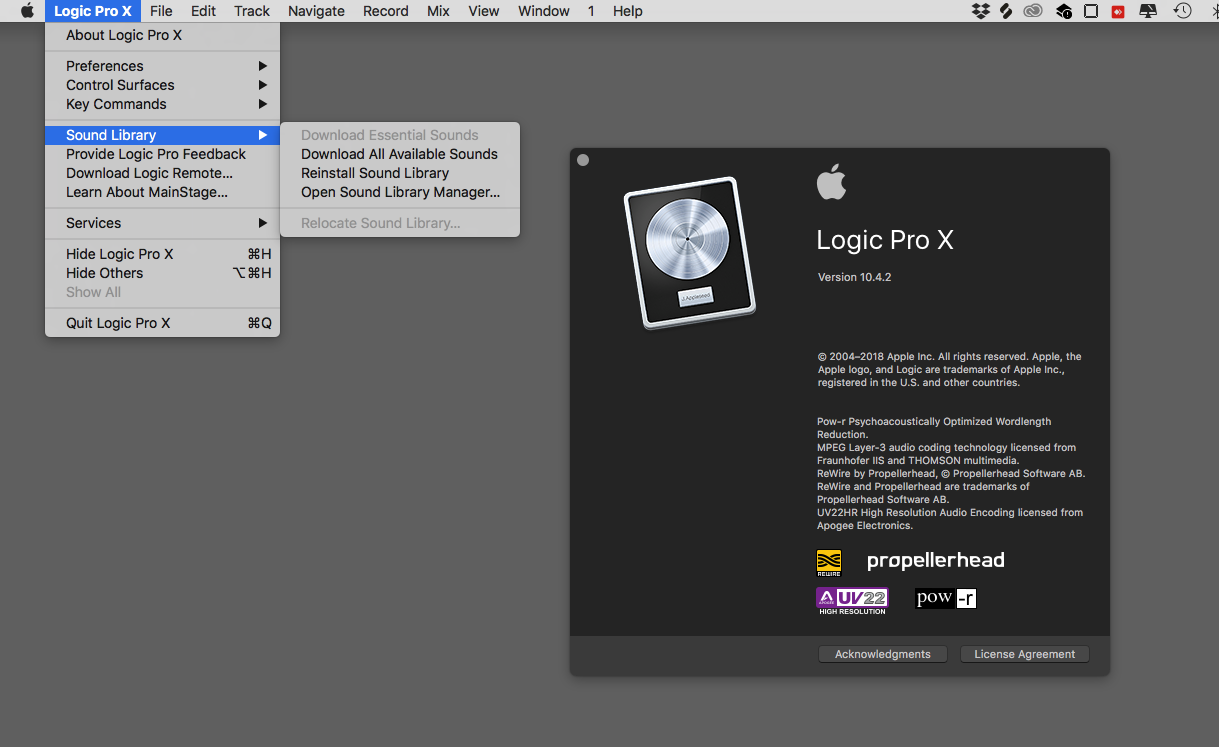Image resolution: width=1219 pixels, height=747 pixels.
Task: Expand the Sound Library submenu arrow
Action: click(x=263, y=135)
